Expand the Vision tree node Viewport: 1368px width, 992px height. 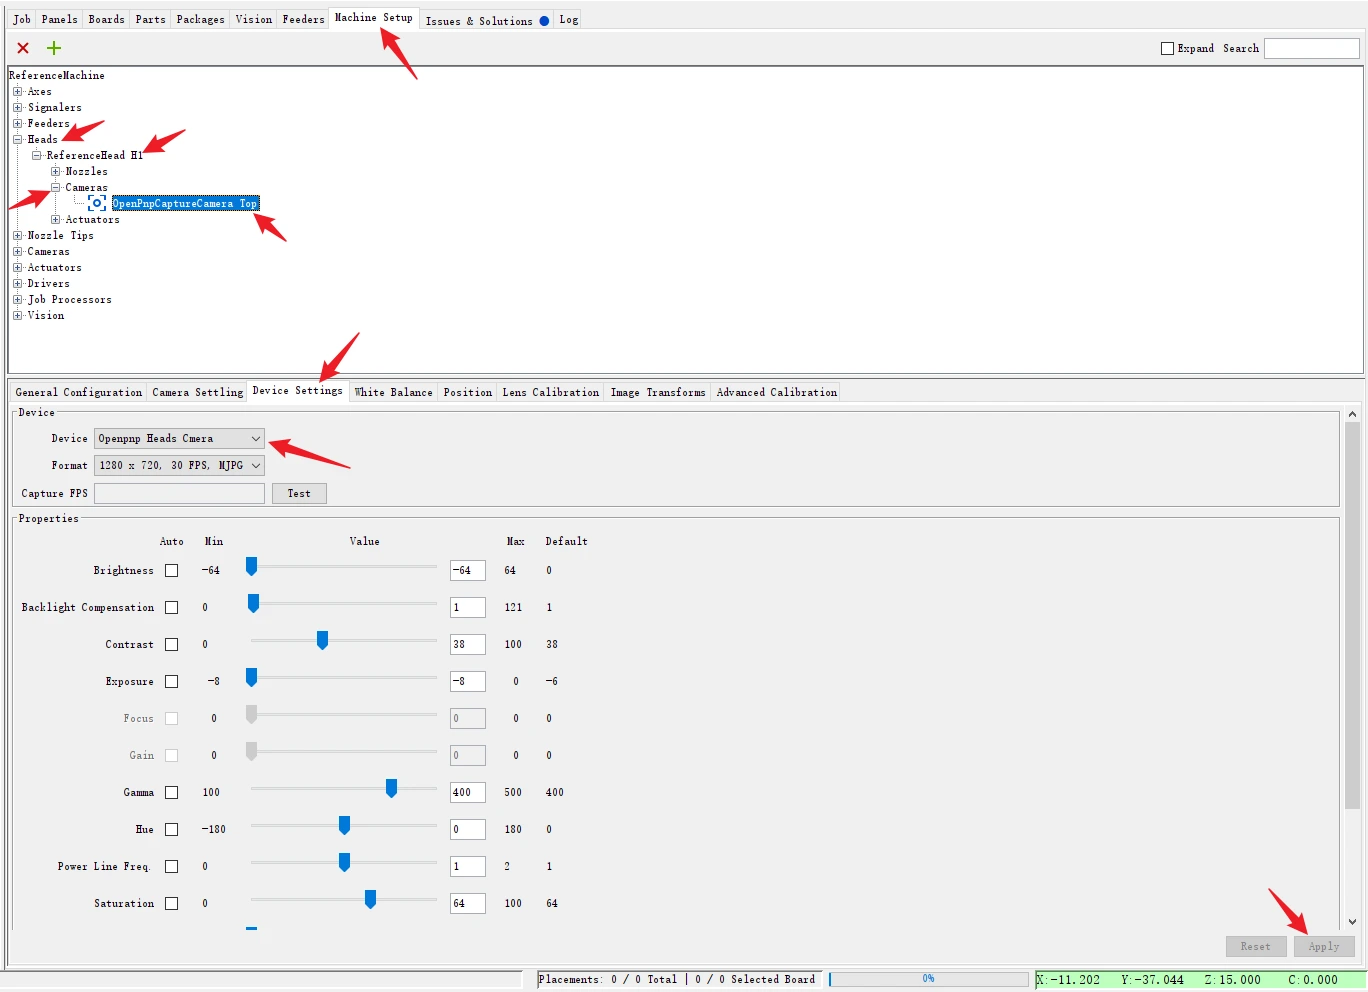click(17, 315)
